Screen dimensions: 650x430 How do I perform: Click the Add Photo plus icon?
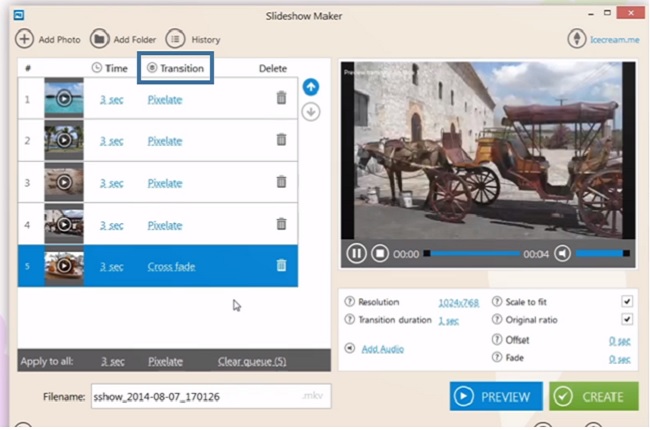point(24,39)
